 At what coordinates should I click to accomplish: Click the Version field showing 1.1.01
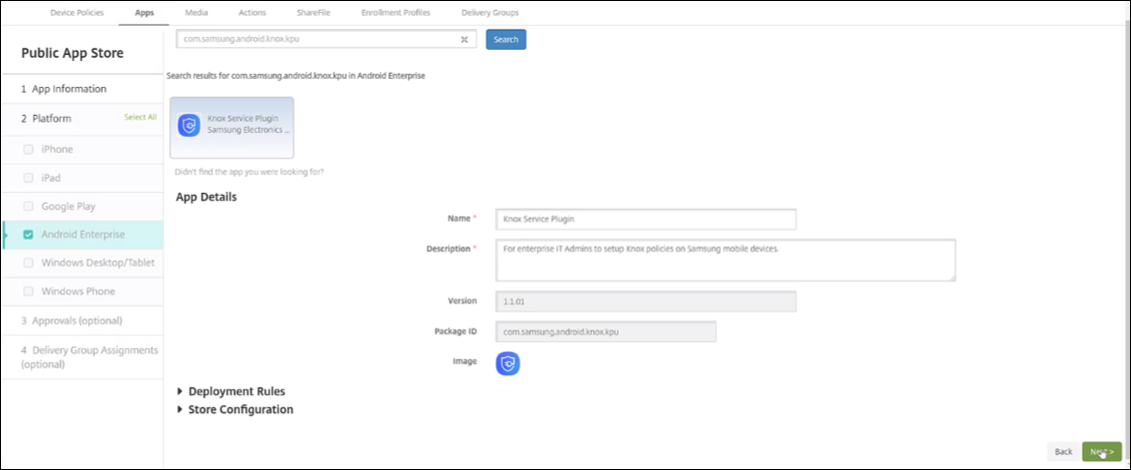(x=646, y=301)
